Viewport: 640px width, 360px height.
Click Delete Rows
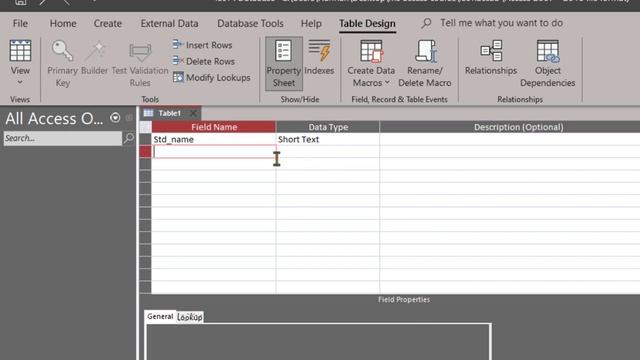click(x=204, y=61)
